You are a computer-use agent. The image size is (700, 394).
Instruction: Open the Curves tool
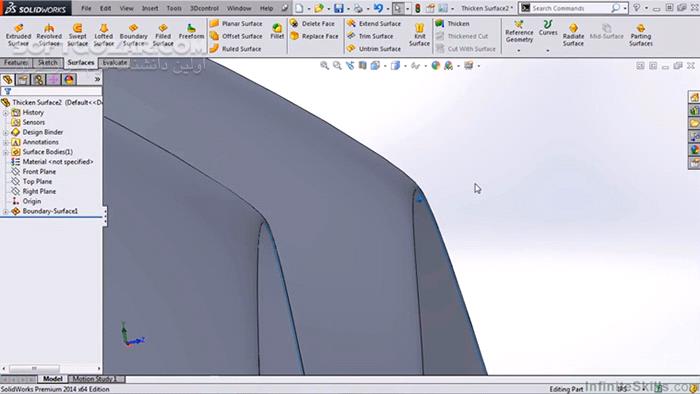pos(548,28)
